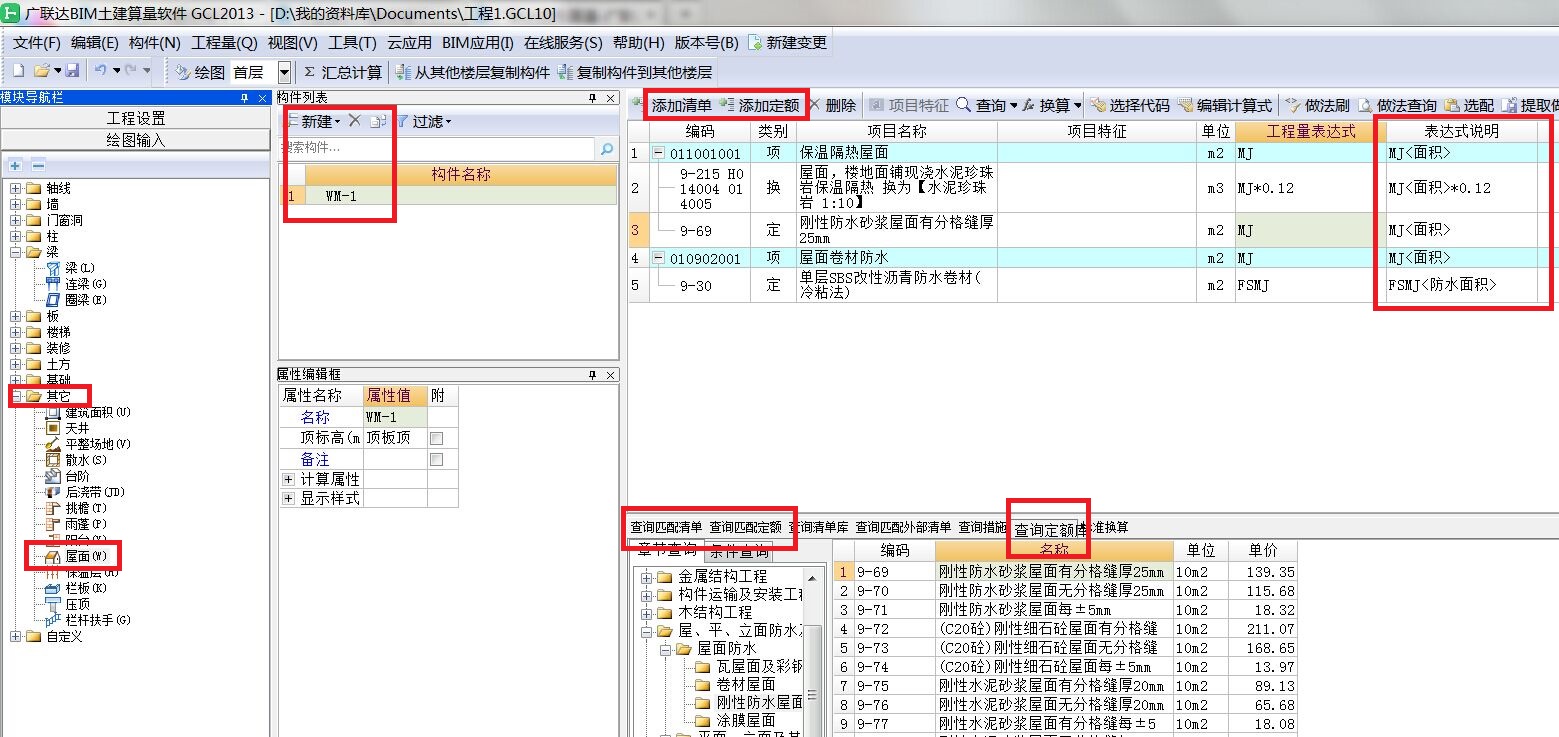Click 删除 button in quantity toolbar
Viewport: 1559px width, 737px height.
832,105
